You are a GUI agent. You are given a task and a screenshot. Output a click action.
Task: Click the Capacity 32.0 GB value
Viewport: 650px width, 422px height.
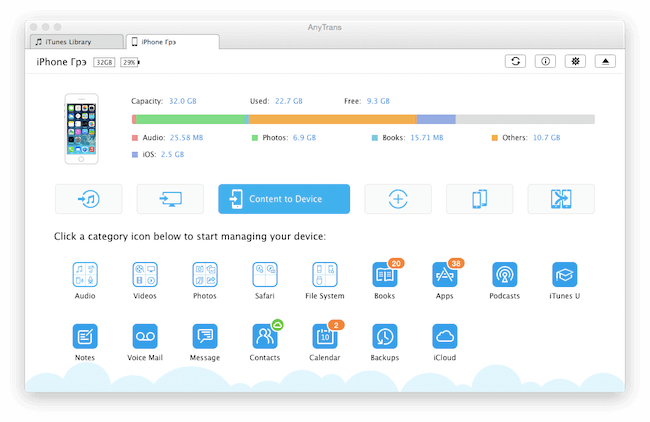click(182, 101)
